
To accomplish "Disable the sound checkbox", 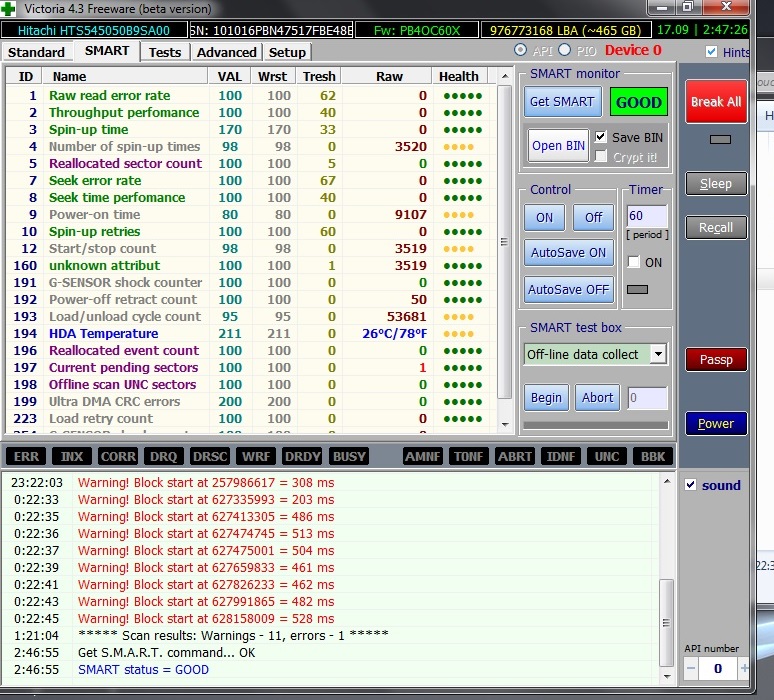I will click(691, 485).
